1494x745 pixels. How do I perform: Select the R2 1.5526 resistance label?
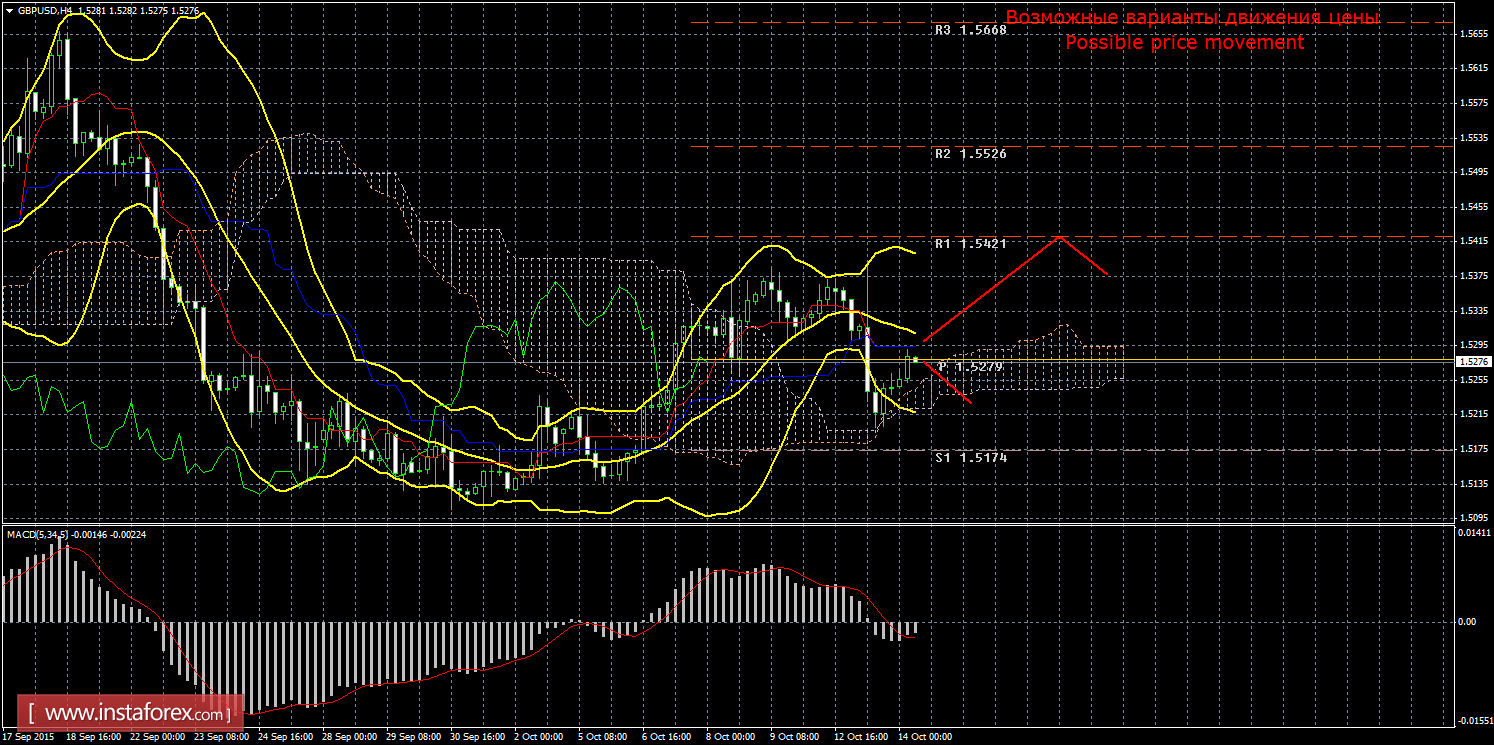970,154
